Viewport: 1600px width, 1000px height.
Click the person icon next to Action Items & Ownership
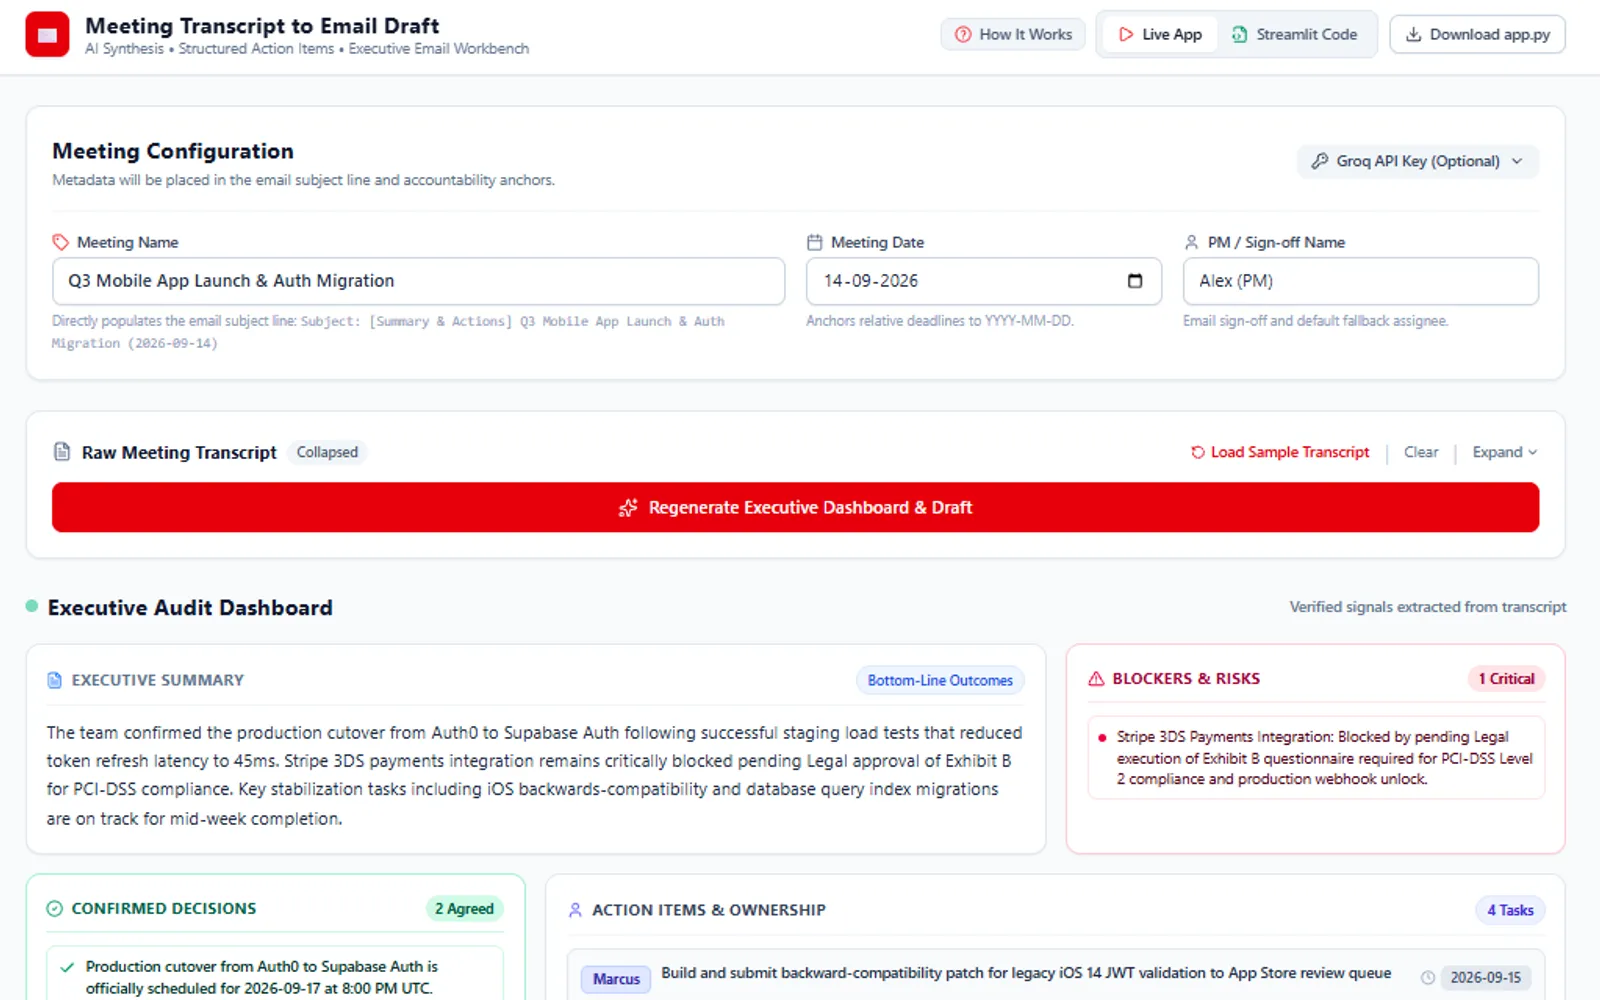click(x=575, y=910)
